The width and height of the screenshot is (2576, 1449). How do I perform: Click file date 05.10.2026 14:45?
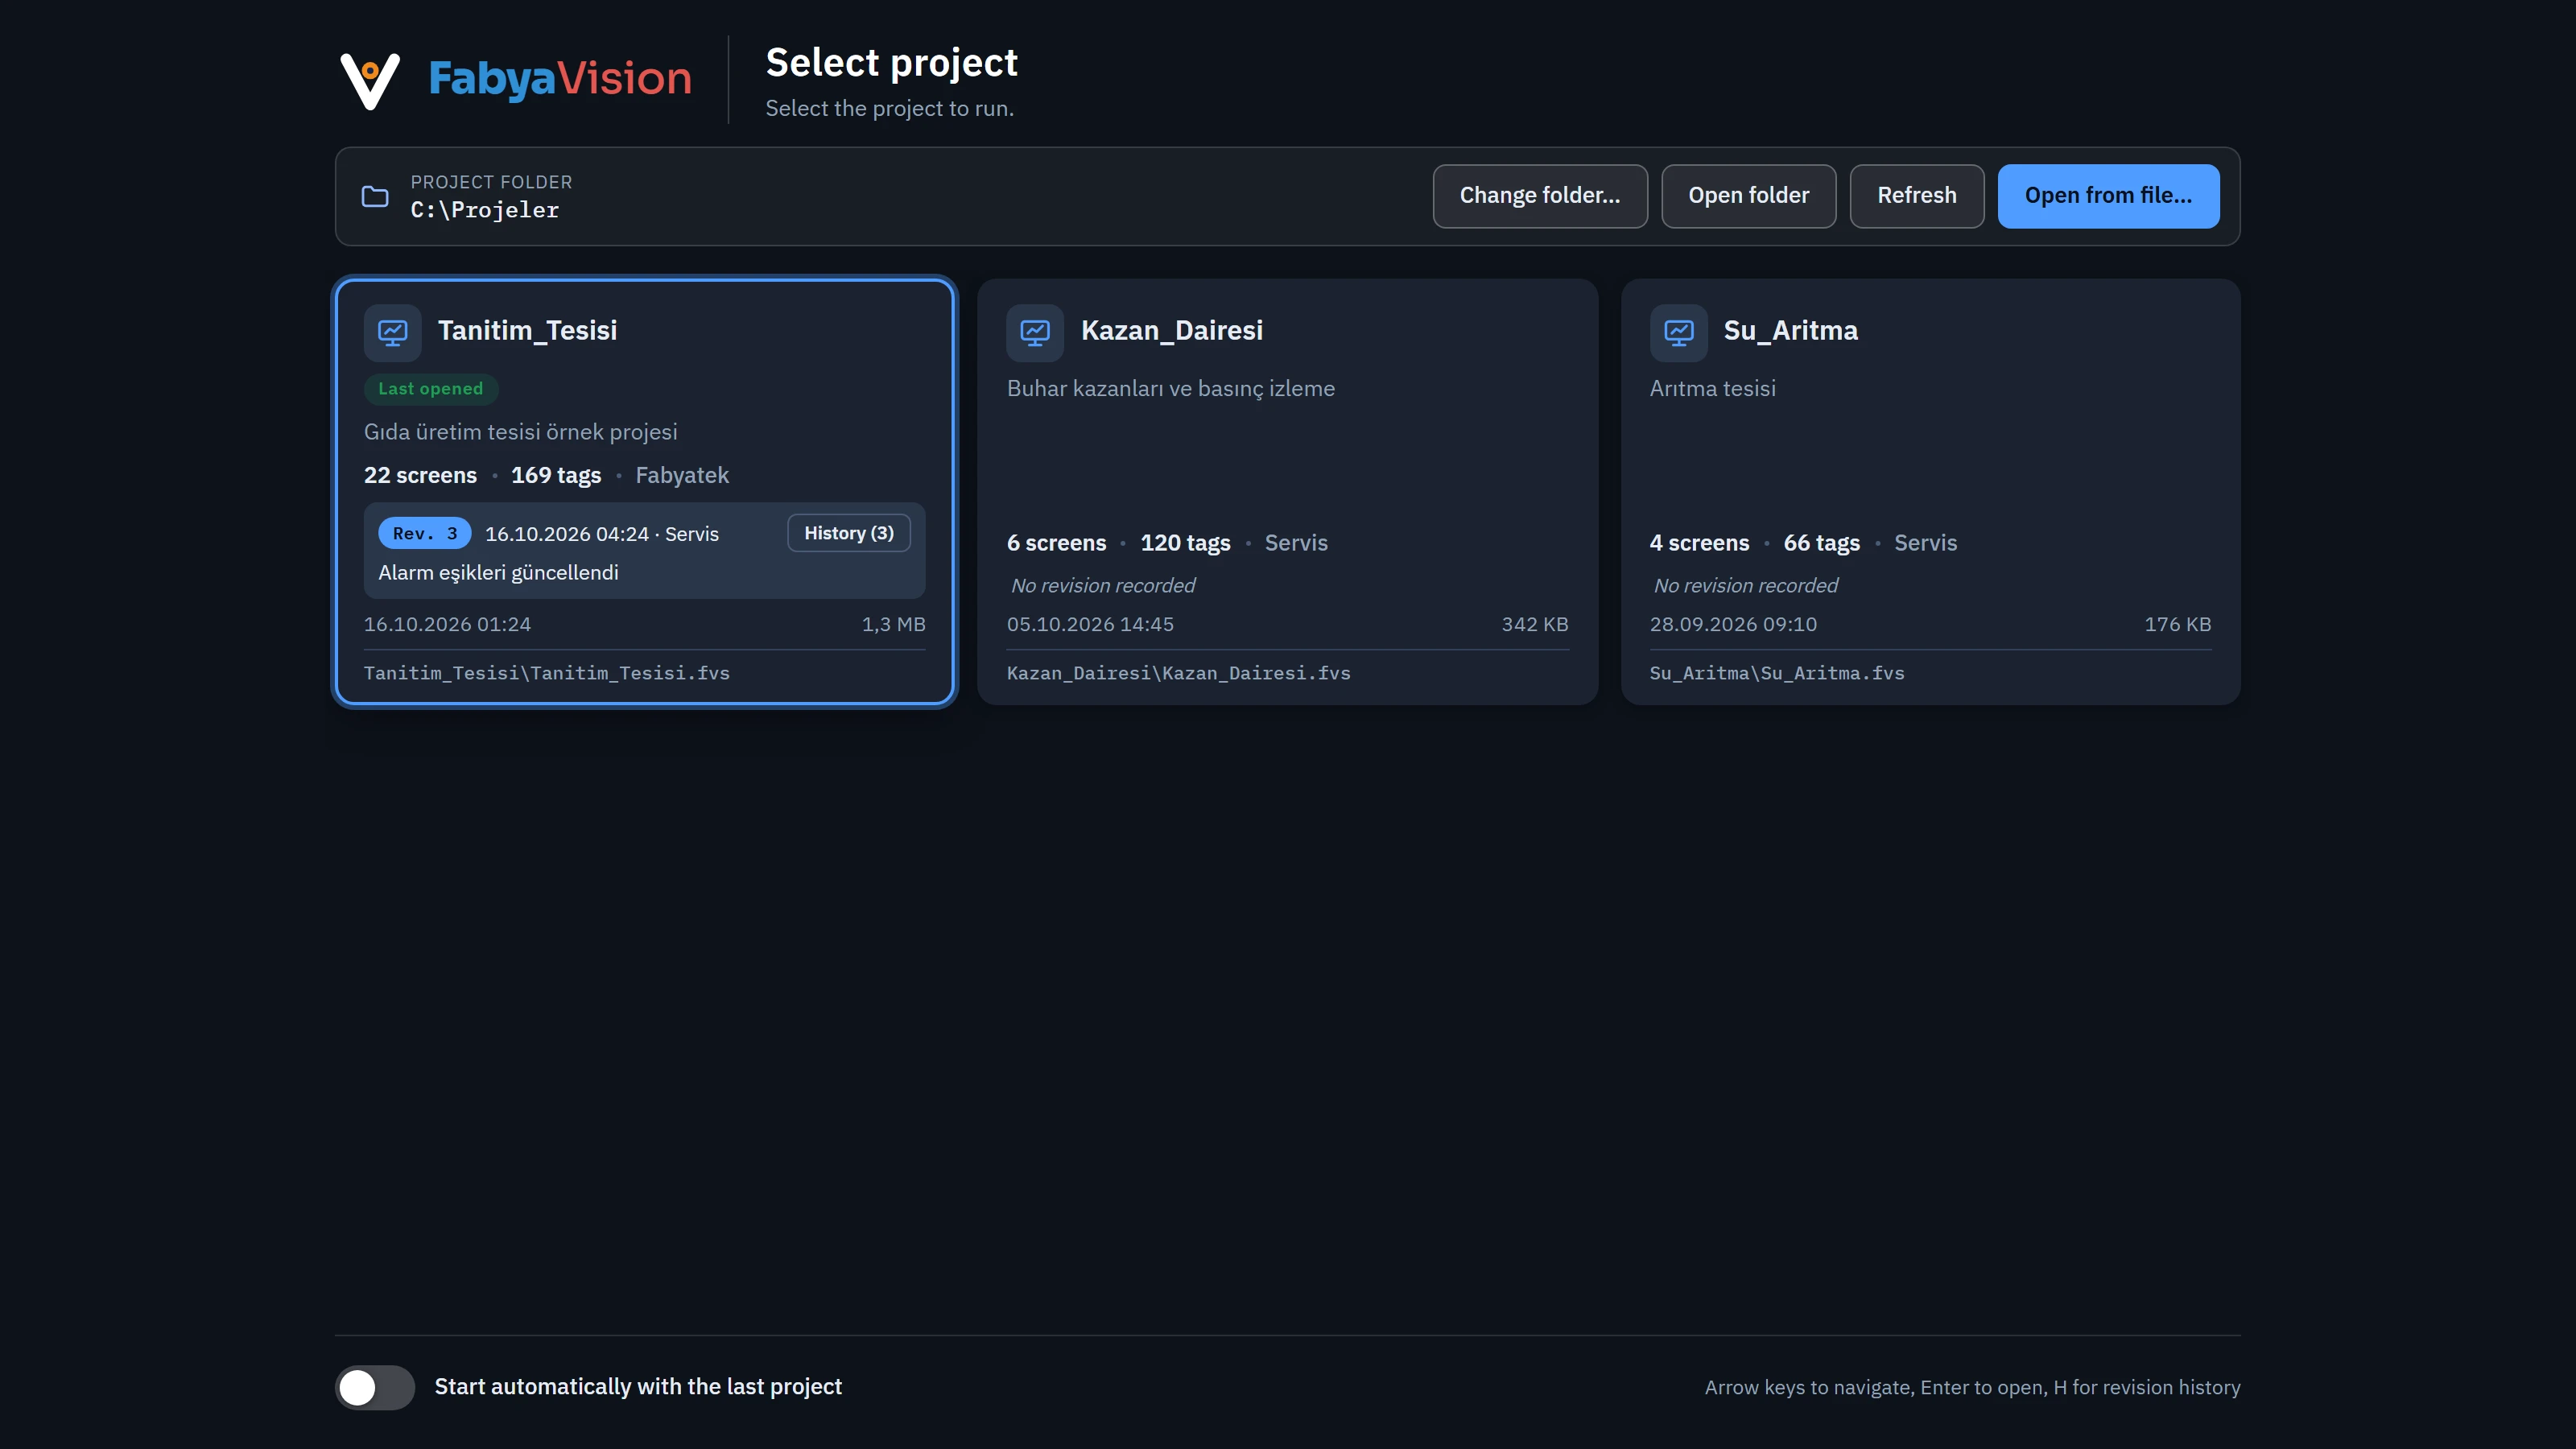[1091, 625]
